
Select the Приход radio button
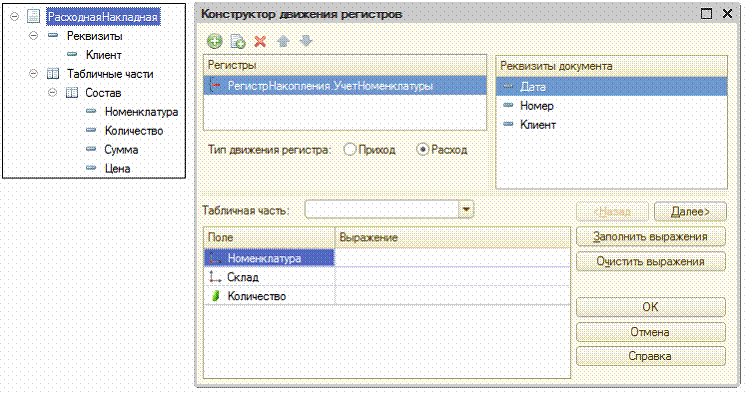pyautogui.click(x=350, y=149)
